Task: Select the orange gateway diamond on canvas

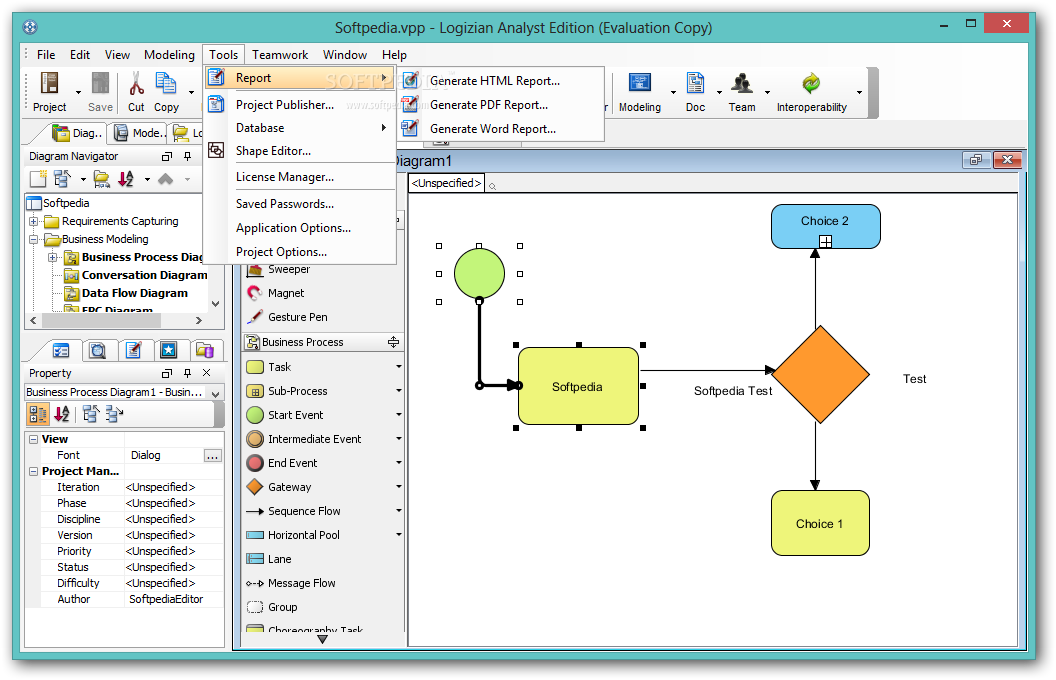Action: tap(820, 375)
